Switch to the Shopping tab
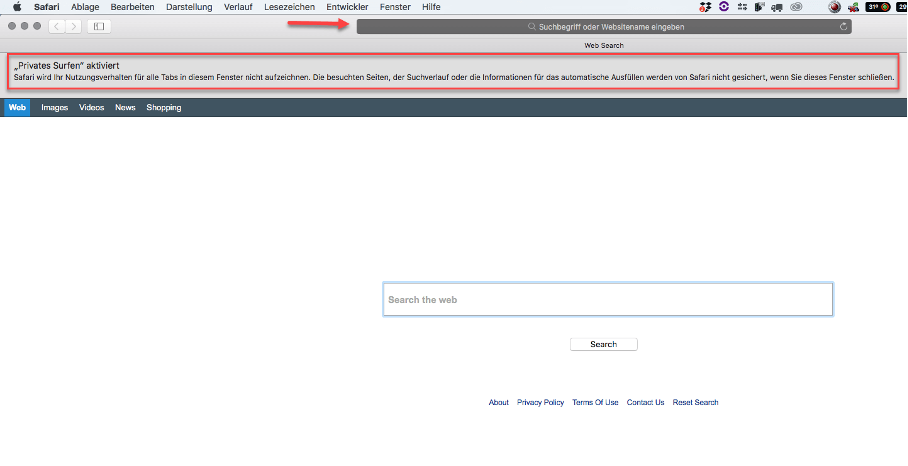This screenshot has height=466, width=908. pyautogui.click(x=164, y=107)
